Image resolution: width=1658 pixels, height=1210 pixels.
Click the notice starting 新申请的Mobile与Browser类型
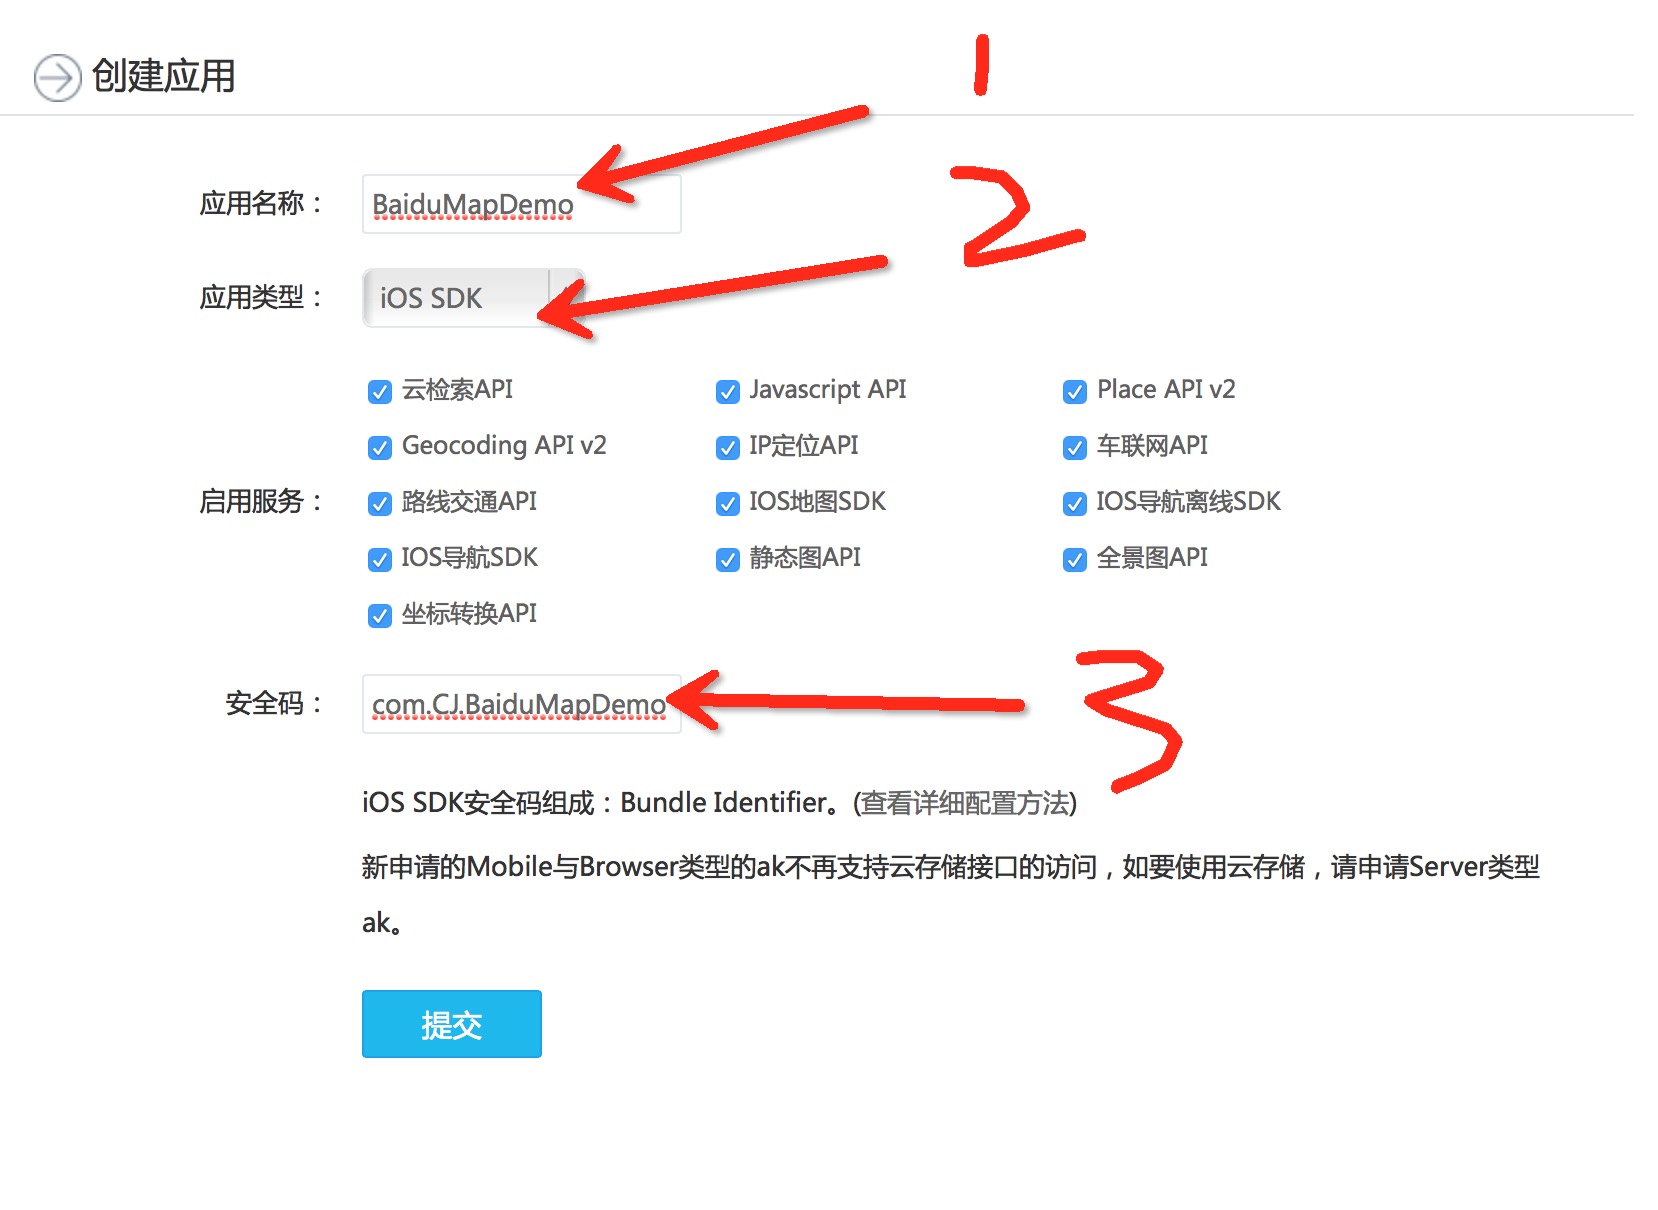tap(950, 894)
